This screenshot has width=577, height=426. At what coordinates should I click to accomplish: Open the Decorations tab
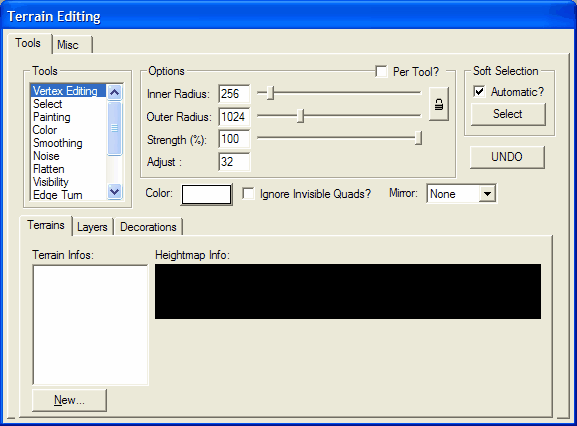pyautogui.click(x=148, y=227)
